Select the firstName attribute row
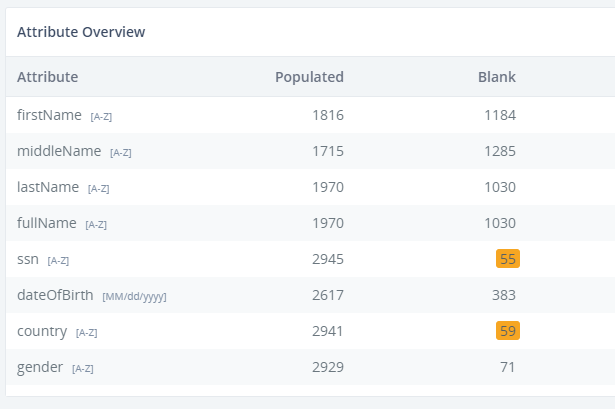The width and height of the screenshot is (615, 409). tap(310, 115)
